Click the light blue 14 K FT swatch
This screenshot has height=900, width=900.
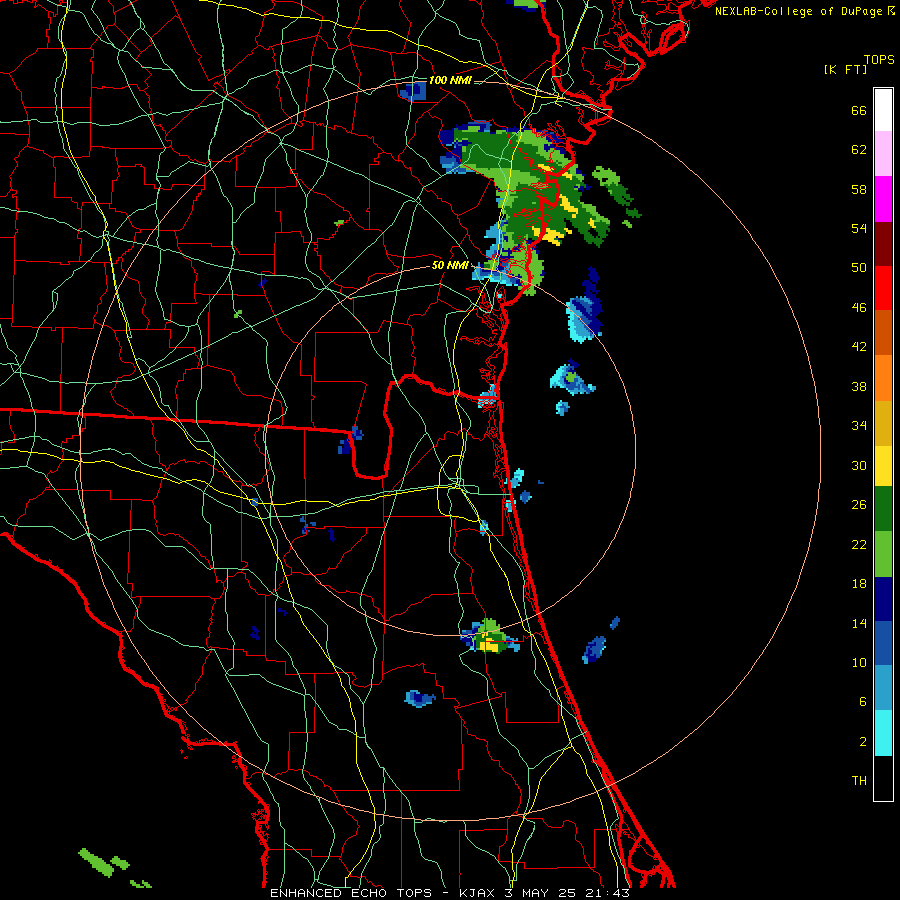pyautogui.click(x=883, y=688)
